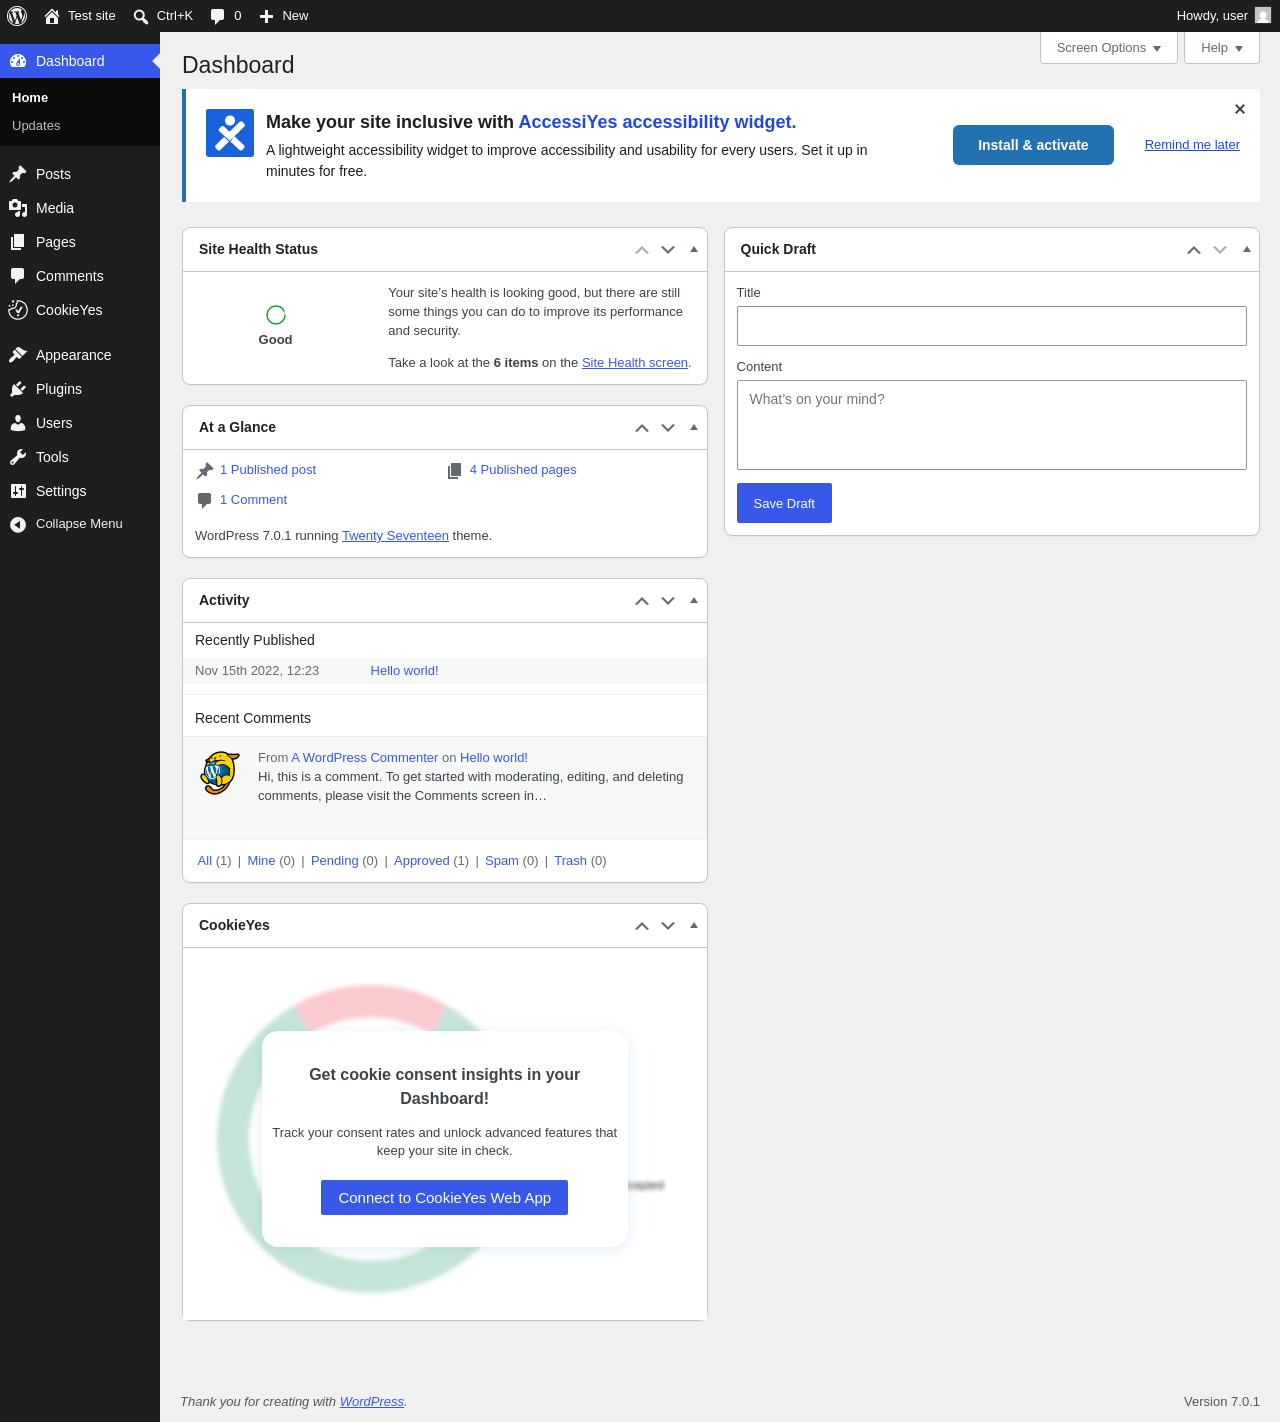Click the Comments bubble icon in sidebar
Screen dimensions: 1280x1422
tap(18, 276)
